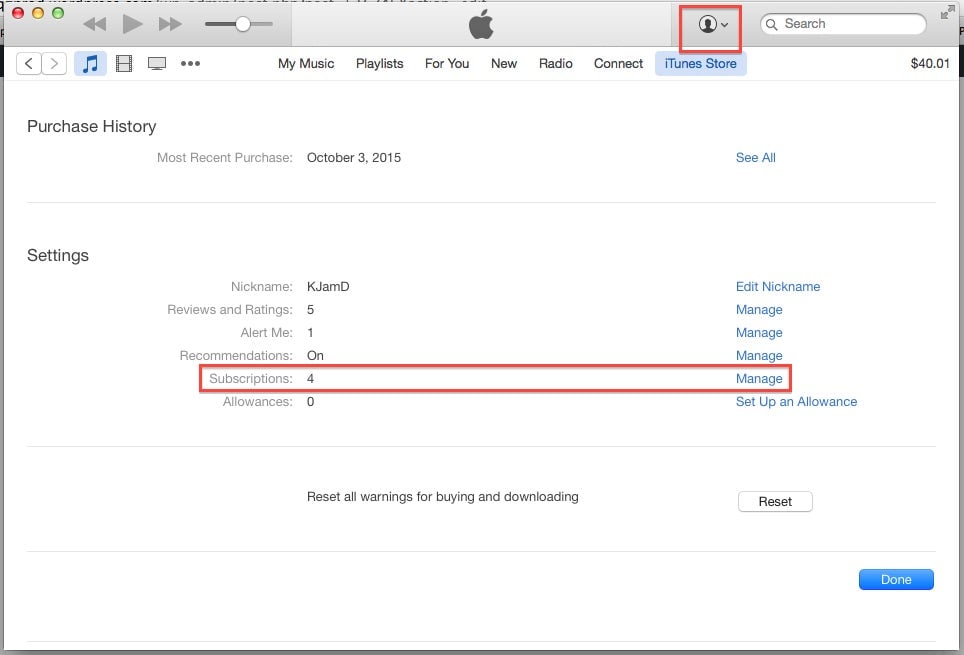This screenshot has height=655, width=964.
Task: Switch to the Music library icon
Action: pos(90,63)
